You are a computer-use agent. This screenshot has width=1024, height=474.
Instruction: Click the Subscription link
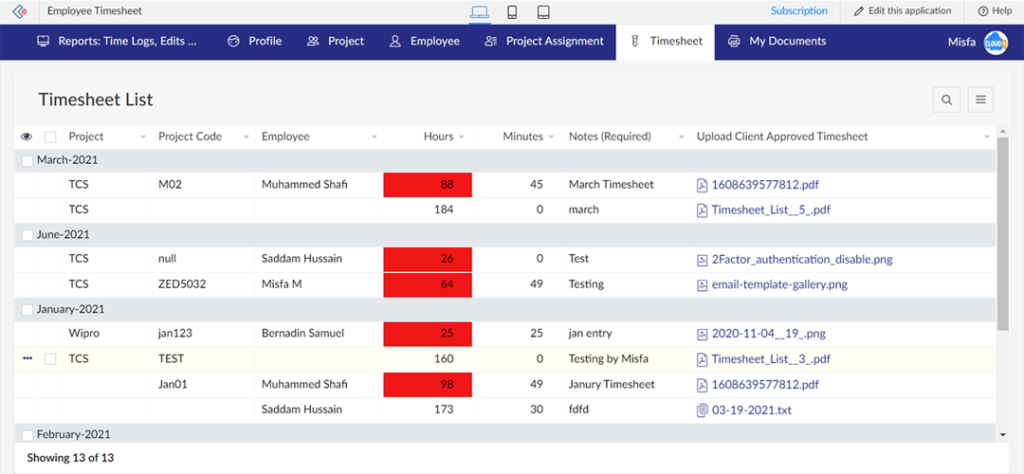click(x=798, y=11)
